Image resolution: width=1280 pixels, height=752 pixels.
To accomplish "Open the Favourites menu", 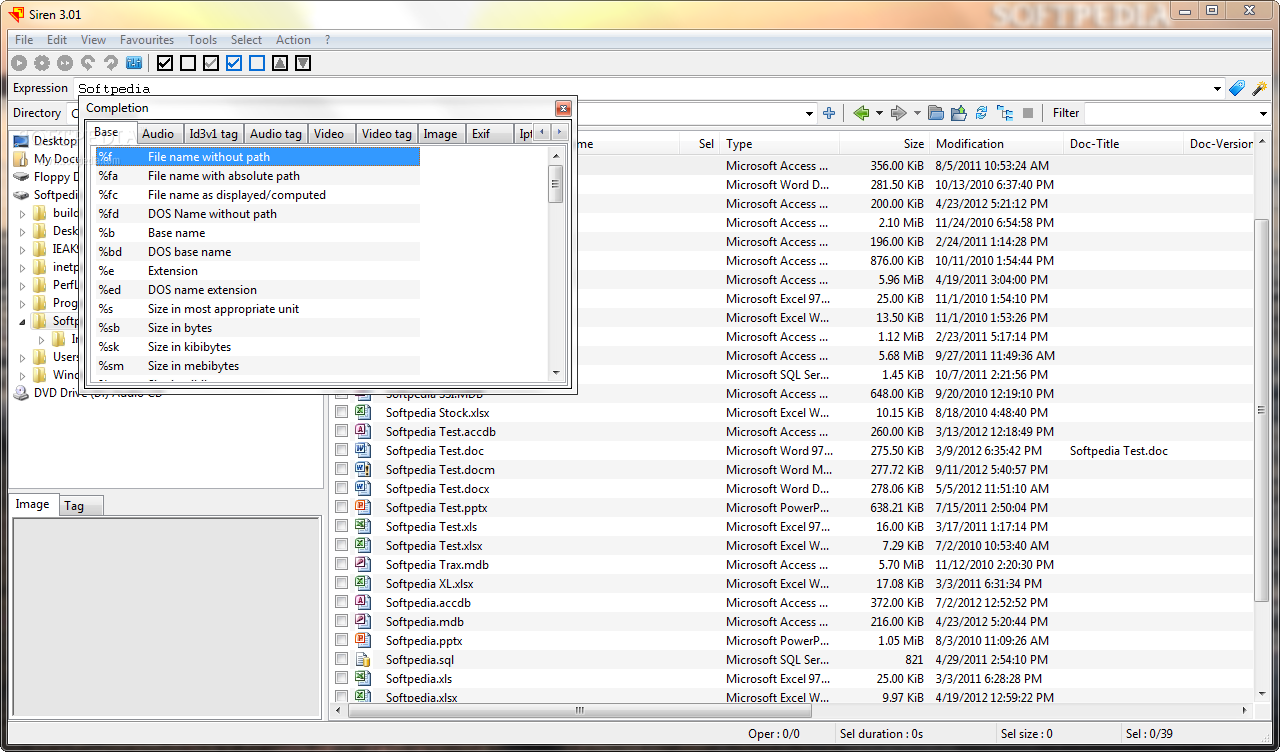I will (x=147, y=40).
